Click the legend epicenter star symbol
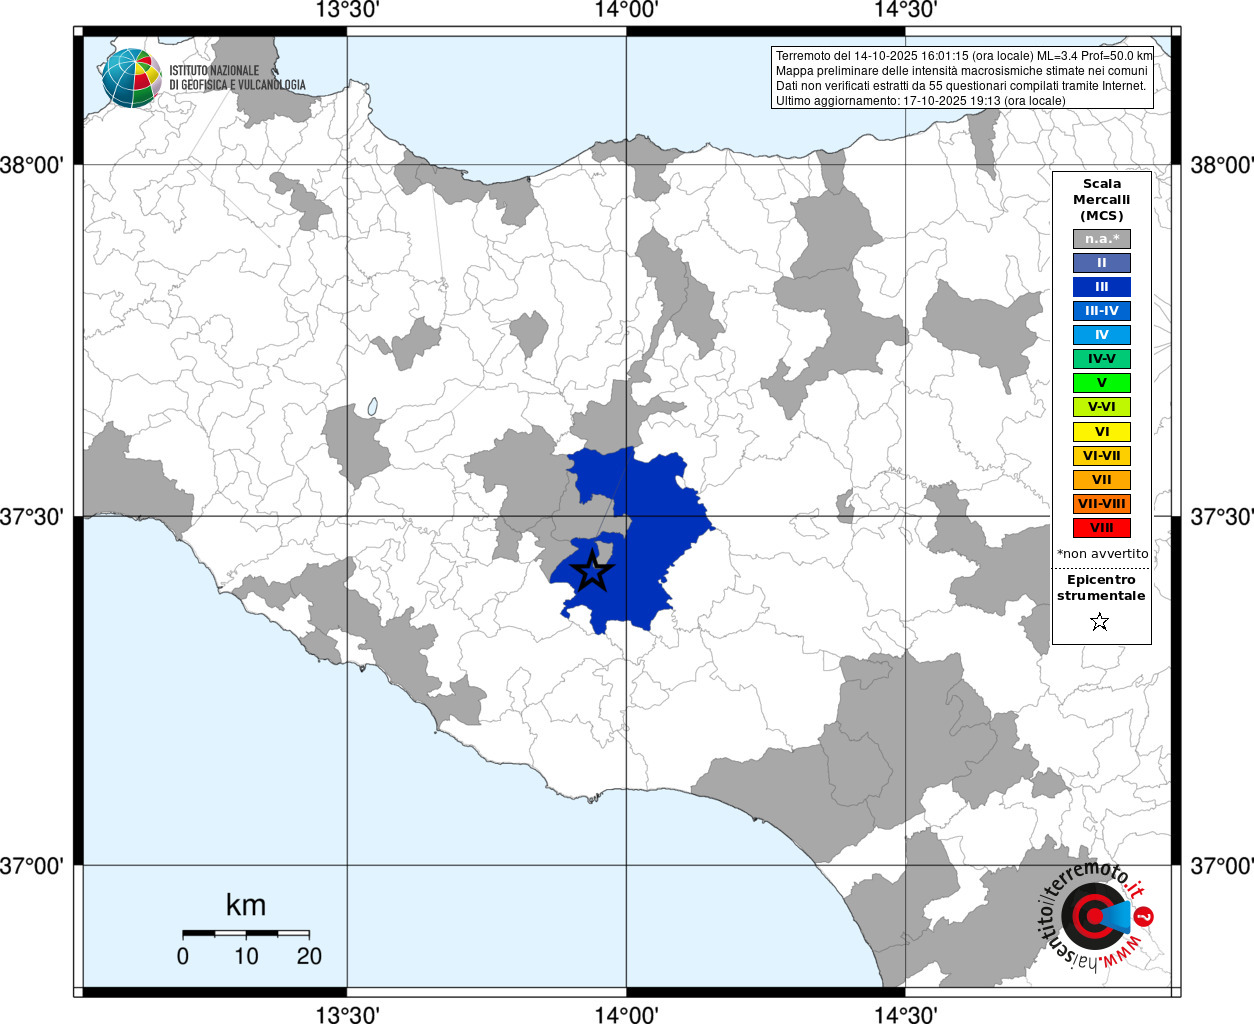1254x1024 pixels. (x=1100, y=622)
